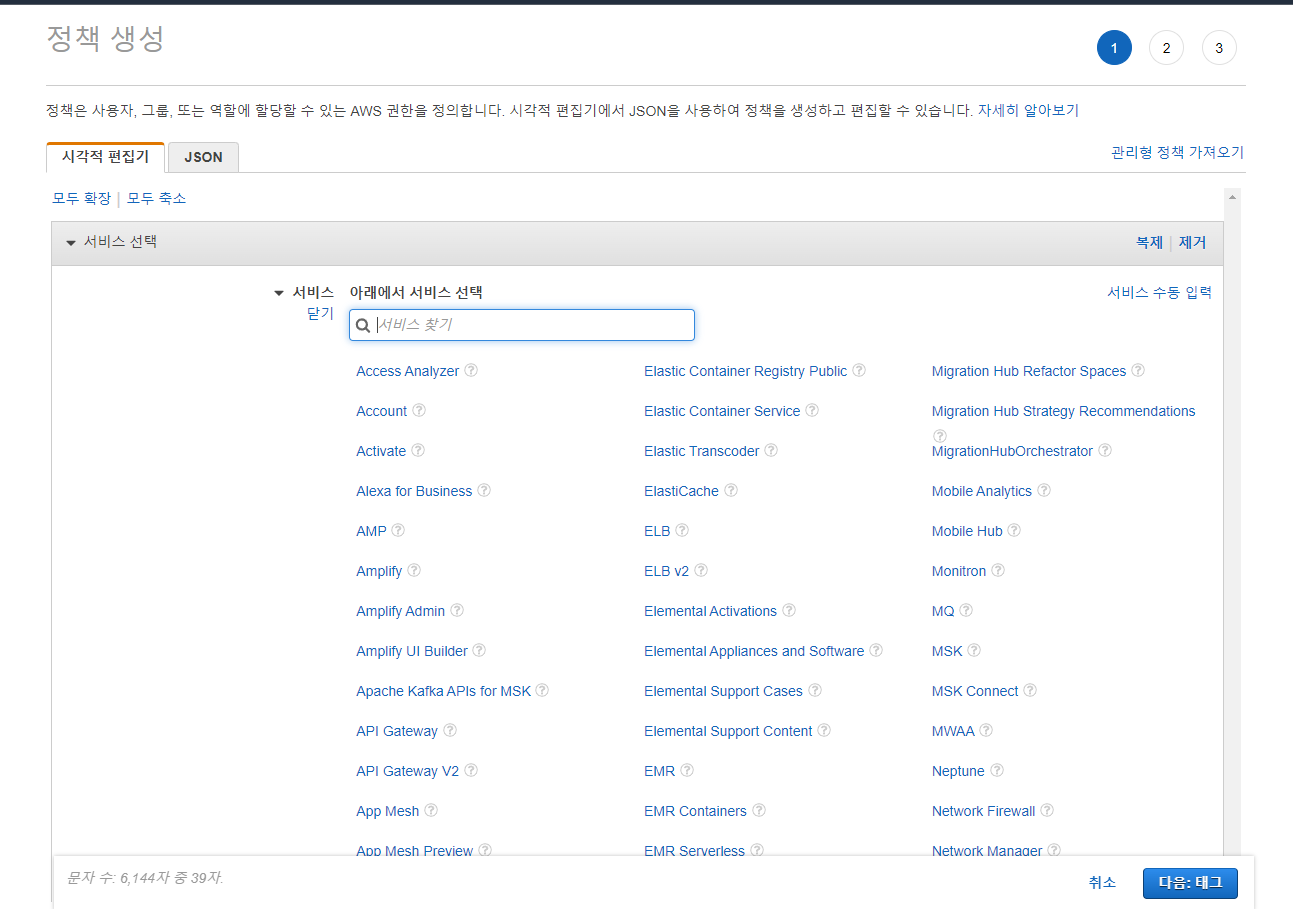Click help icon next to MigrationHubOrchestrator

point(1105,450)
